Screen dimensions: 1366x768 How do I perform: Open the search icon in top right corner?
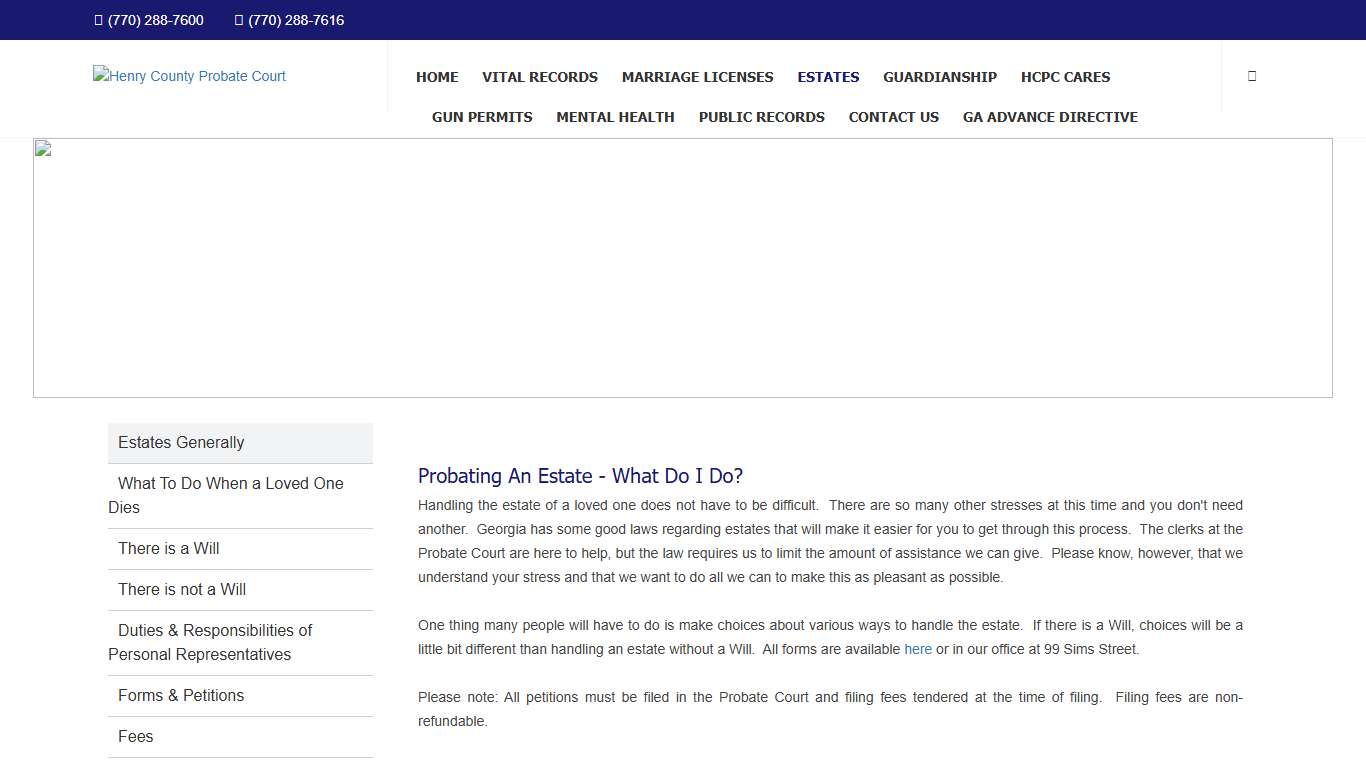(x=1251, y=75)
